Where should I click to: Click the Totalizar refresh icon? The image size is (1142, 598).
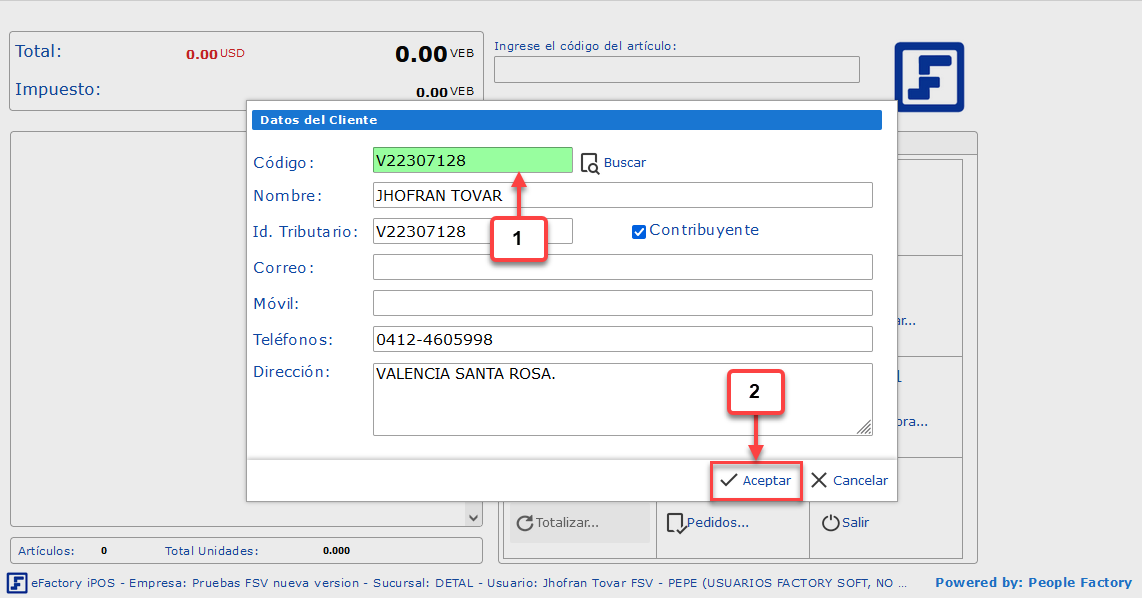point(524,523)
